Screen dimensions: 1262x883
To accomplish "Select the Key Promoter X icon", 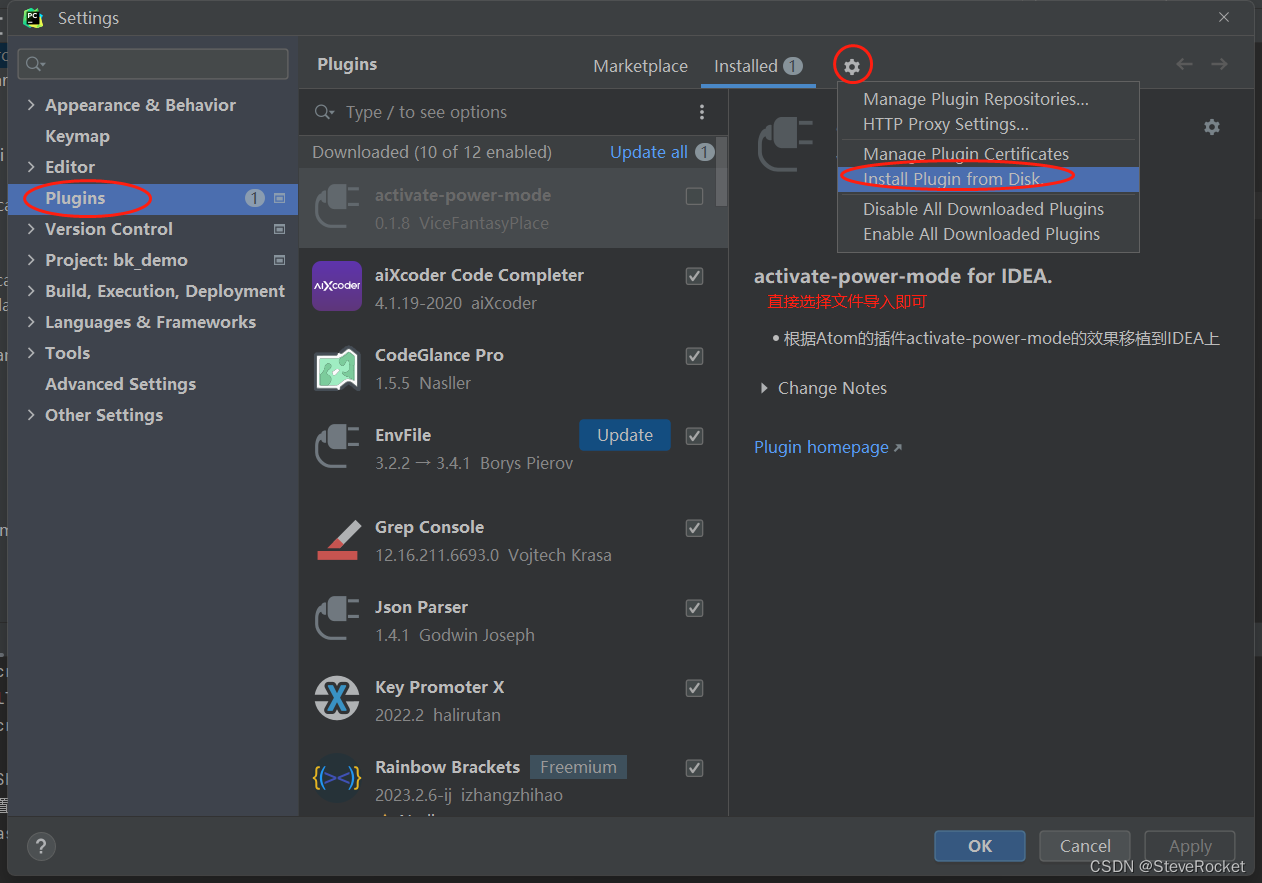I will 337,698.
